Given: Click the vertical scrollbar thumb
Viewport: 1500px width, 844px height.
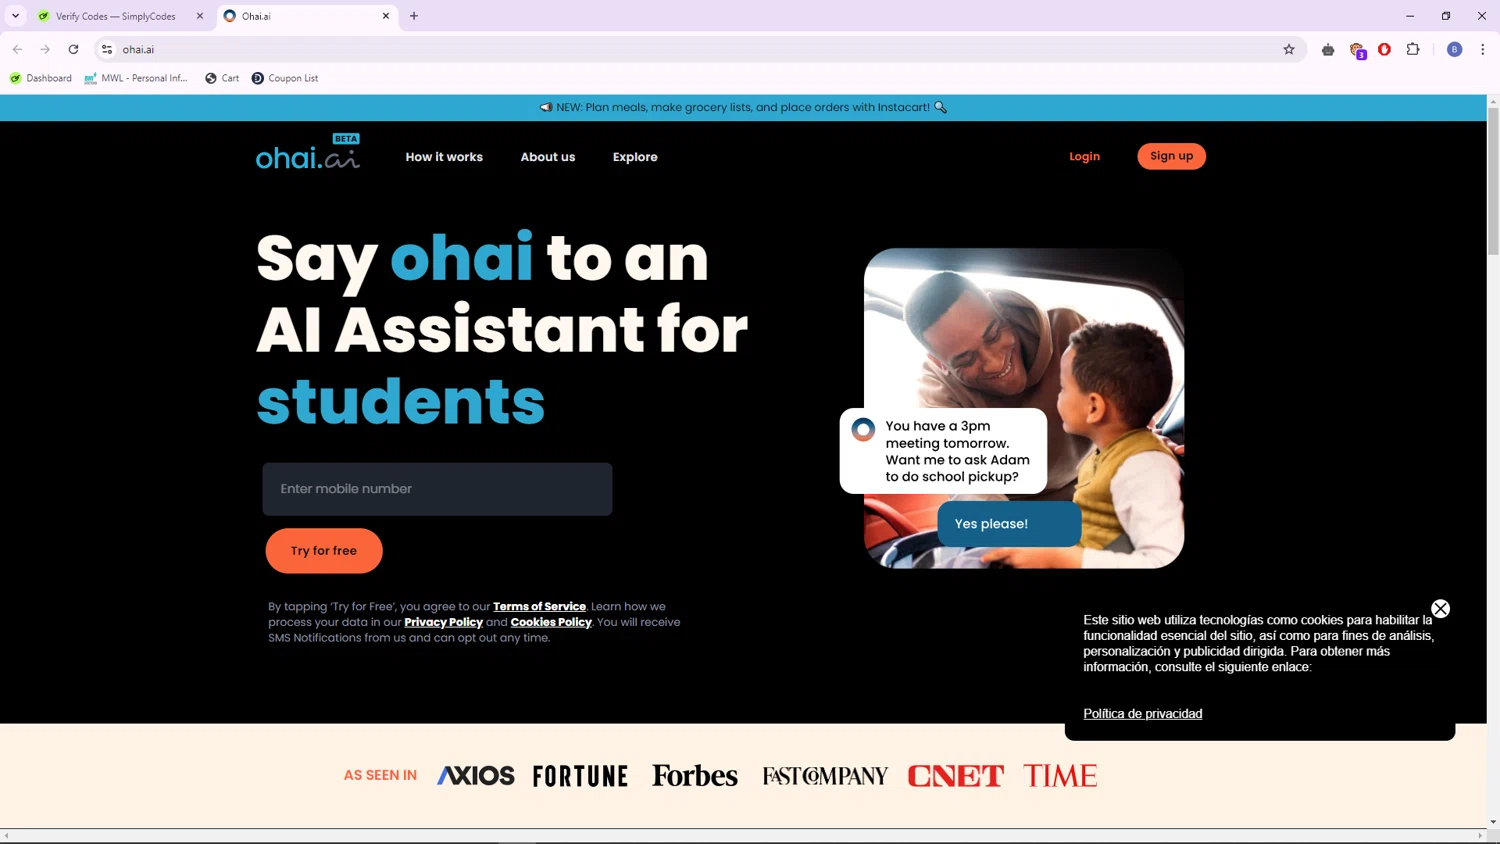Looking at the screenshot, I should (1493, 180).
